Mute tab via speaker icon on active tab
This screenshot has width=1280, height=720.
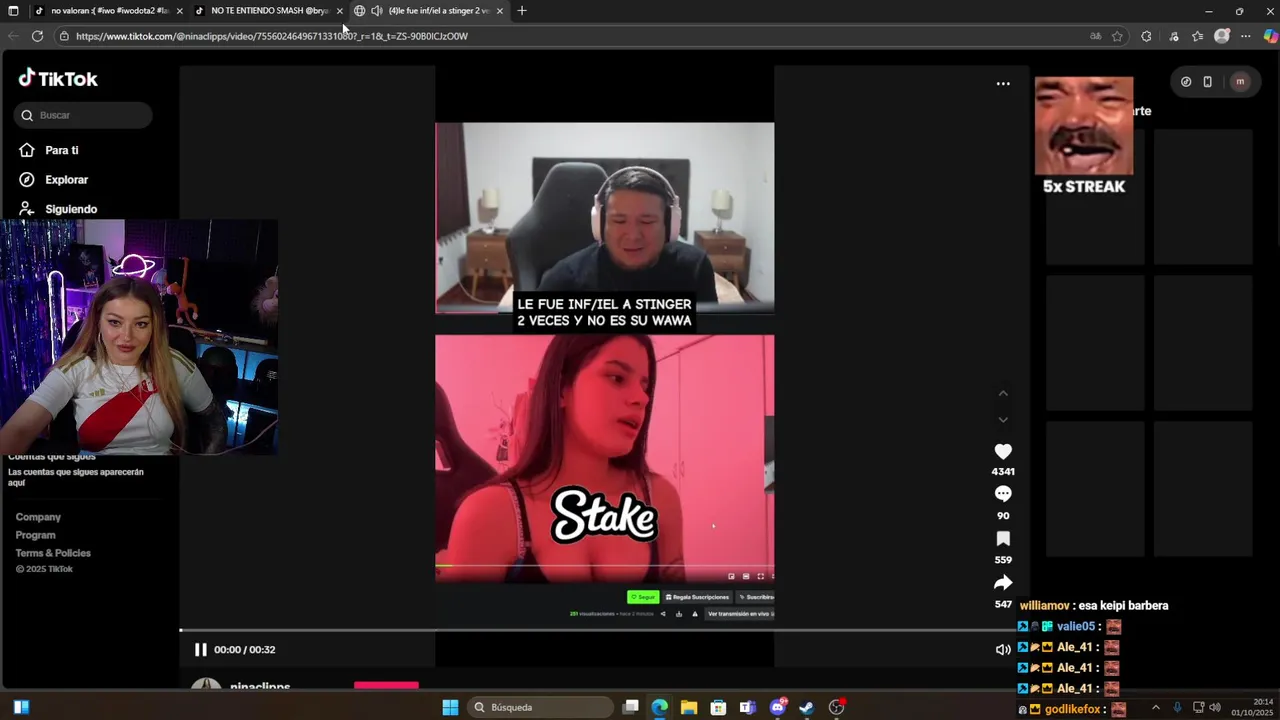[x=377, y=11]
